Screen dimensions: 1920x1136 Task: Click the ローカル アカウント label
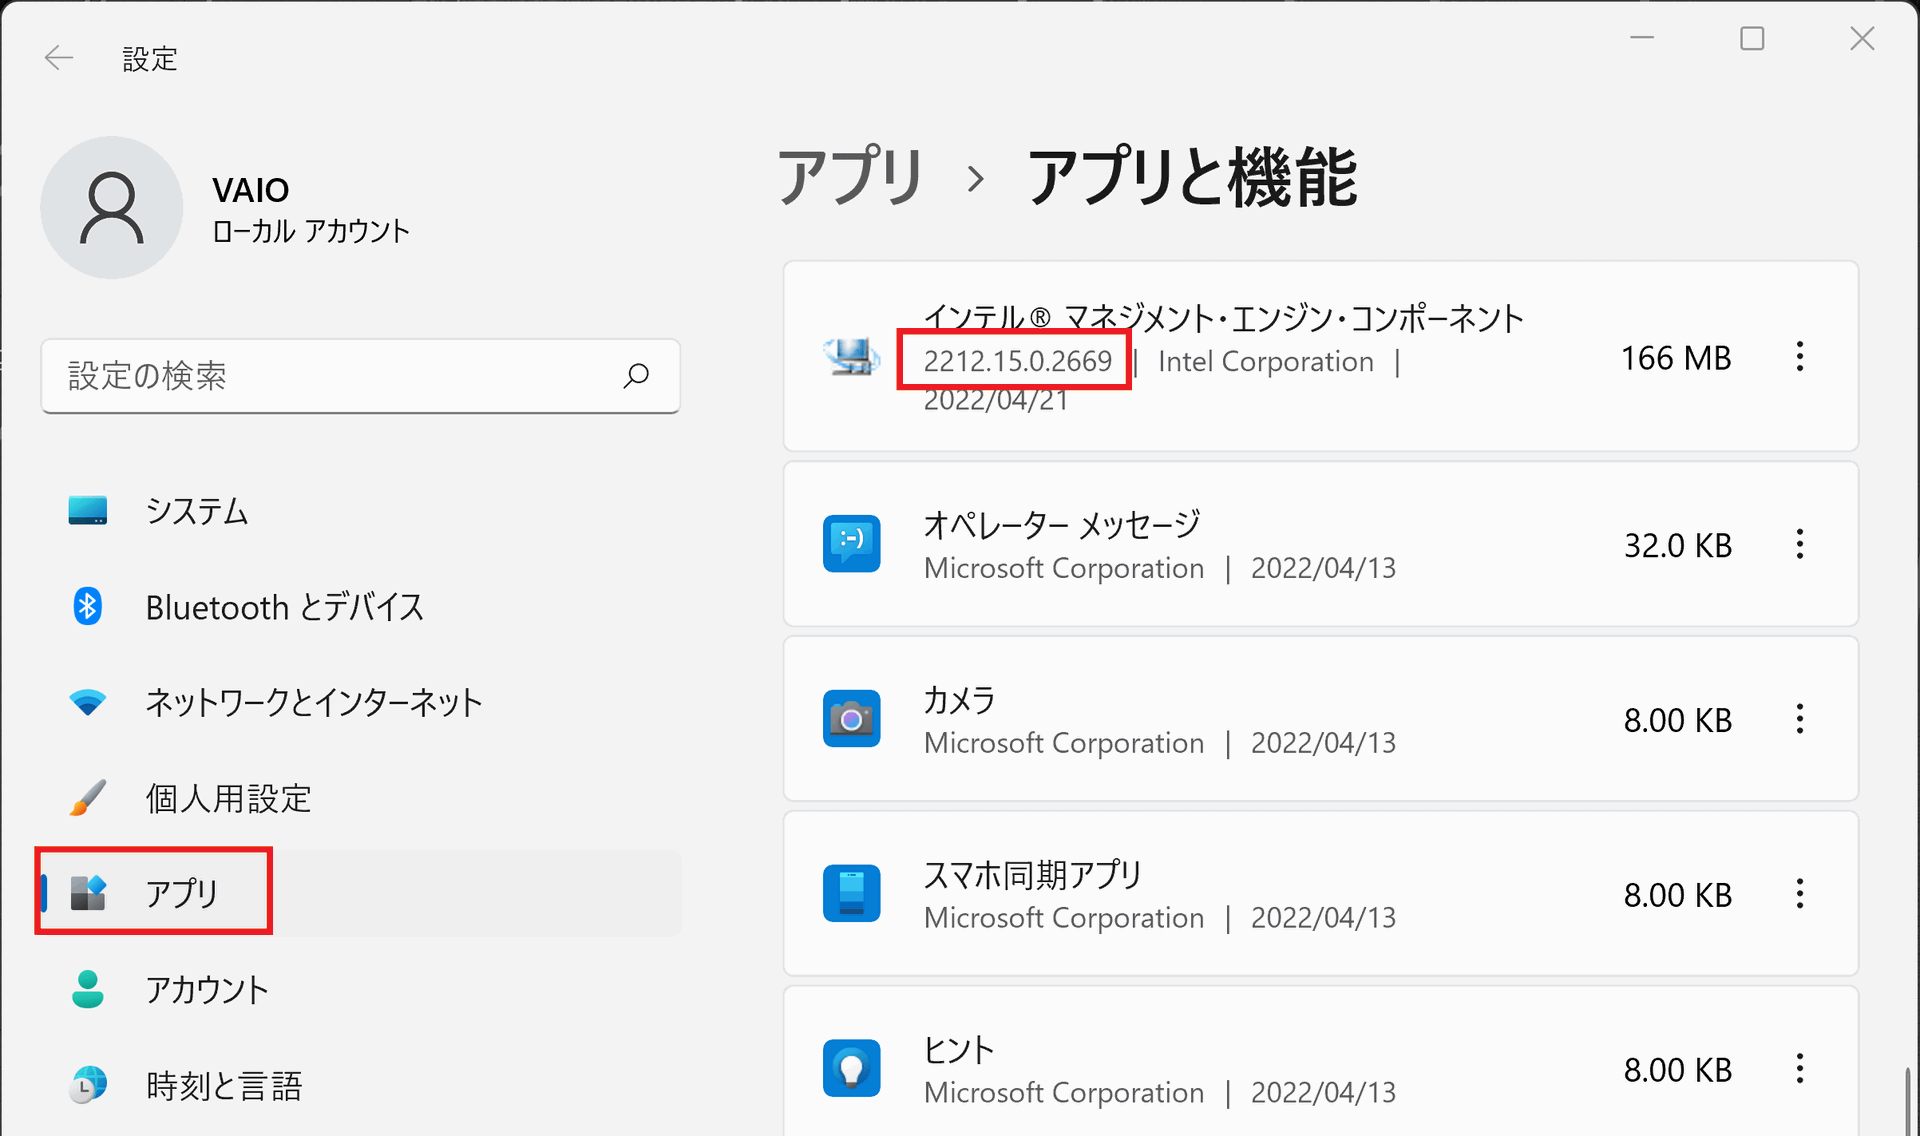coord(311,231)
